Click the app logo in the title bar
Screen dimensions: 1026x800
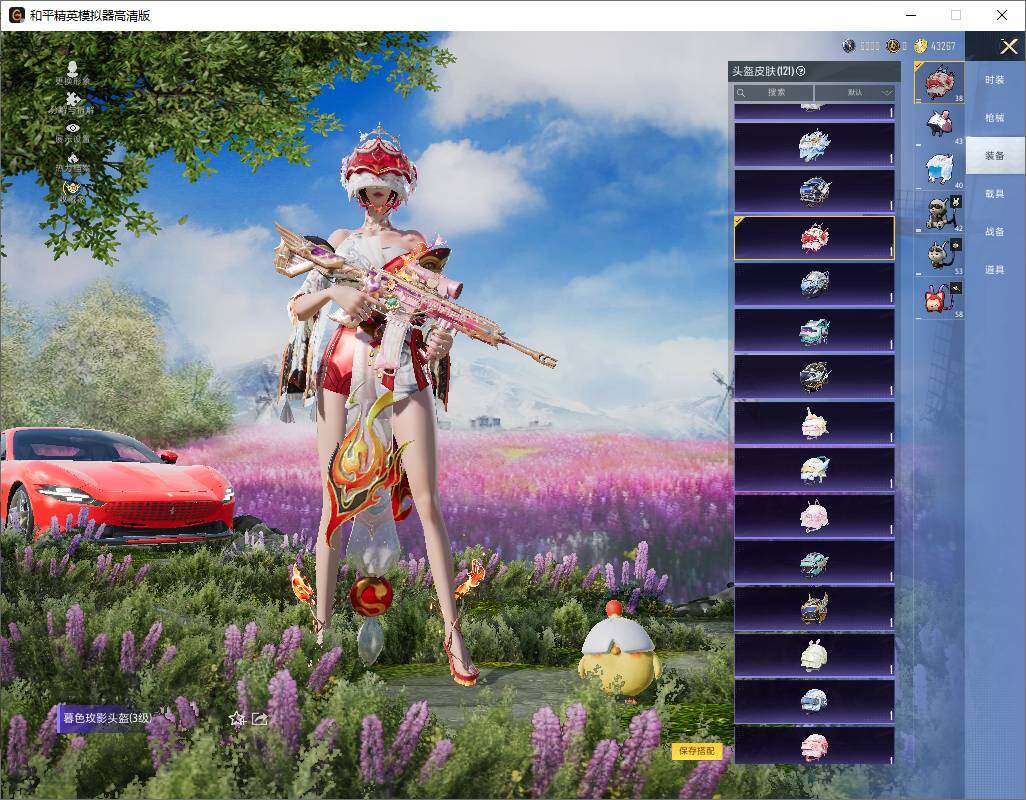[16, 15]
